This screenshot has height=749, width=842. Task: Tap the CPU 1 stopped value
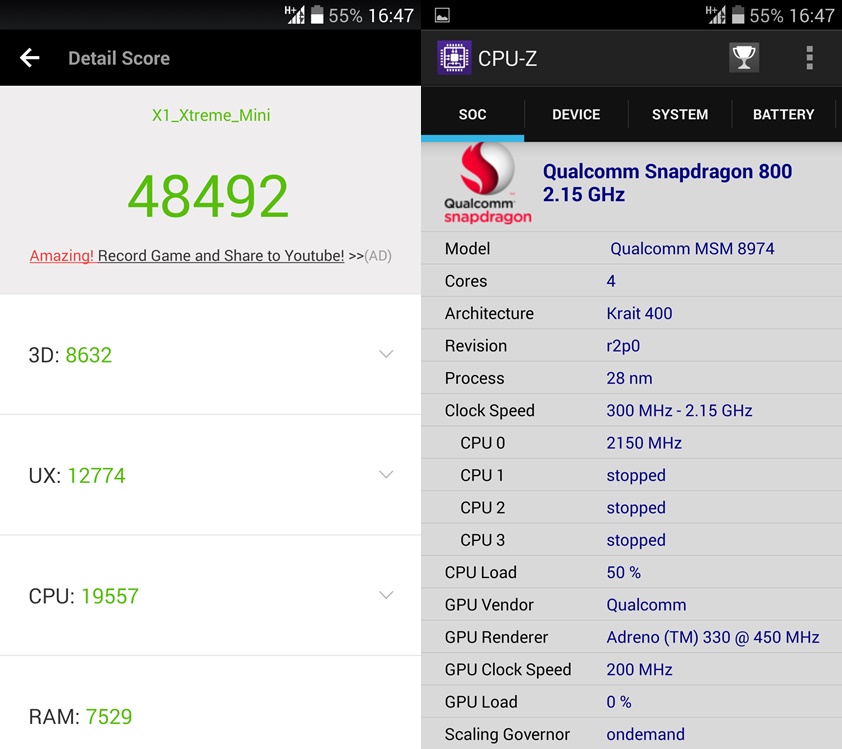[636, 476]
